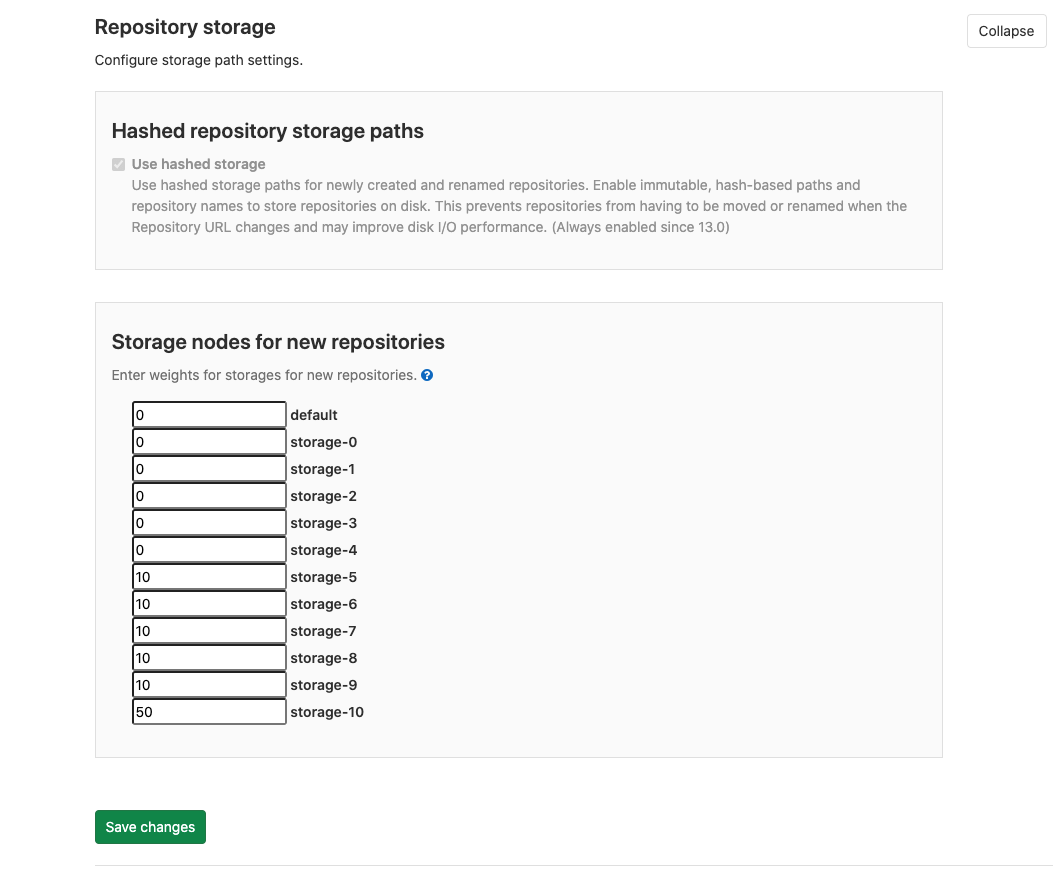Click the storage-3 weight field
Viewport: 1058px width, 869px height.
coord(208,522)
